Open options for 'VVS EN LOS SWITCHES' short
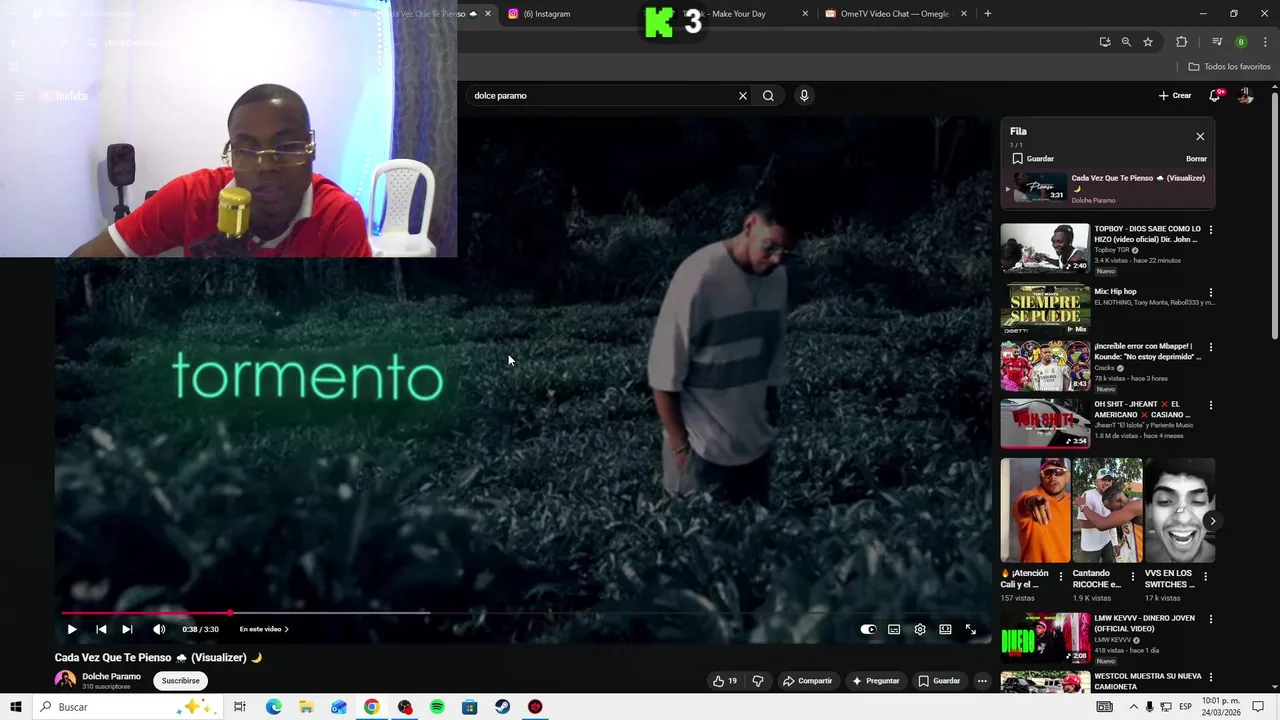 tap(1206, 577)
